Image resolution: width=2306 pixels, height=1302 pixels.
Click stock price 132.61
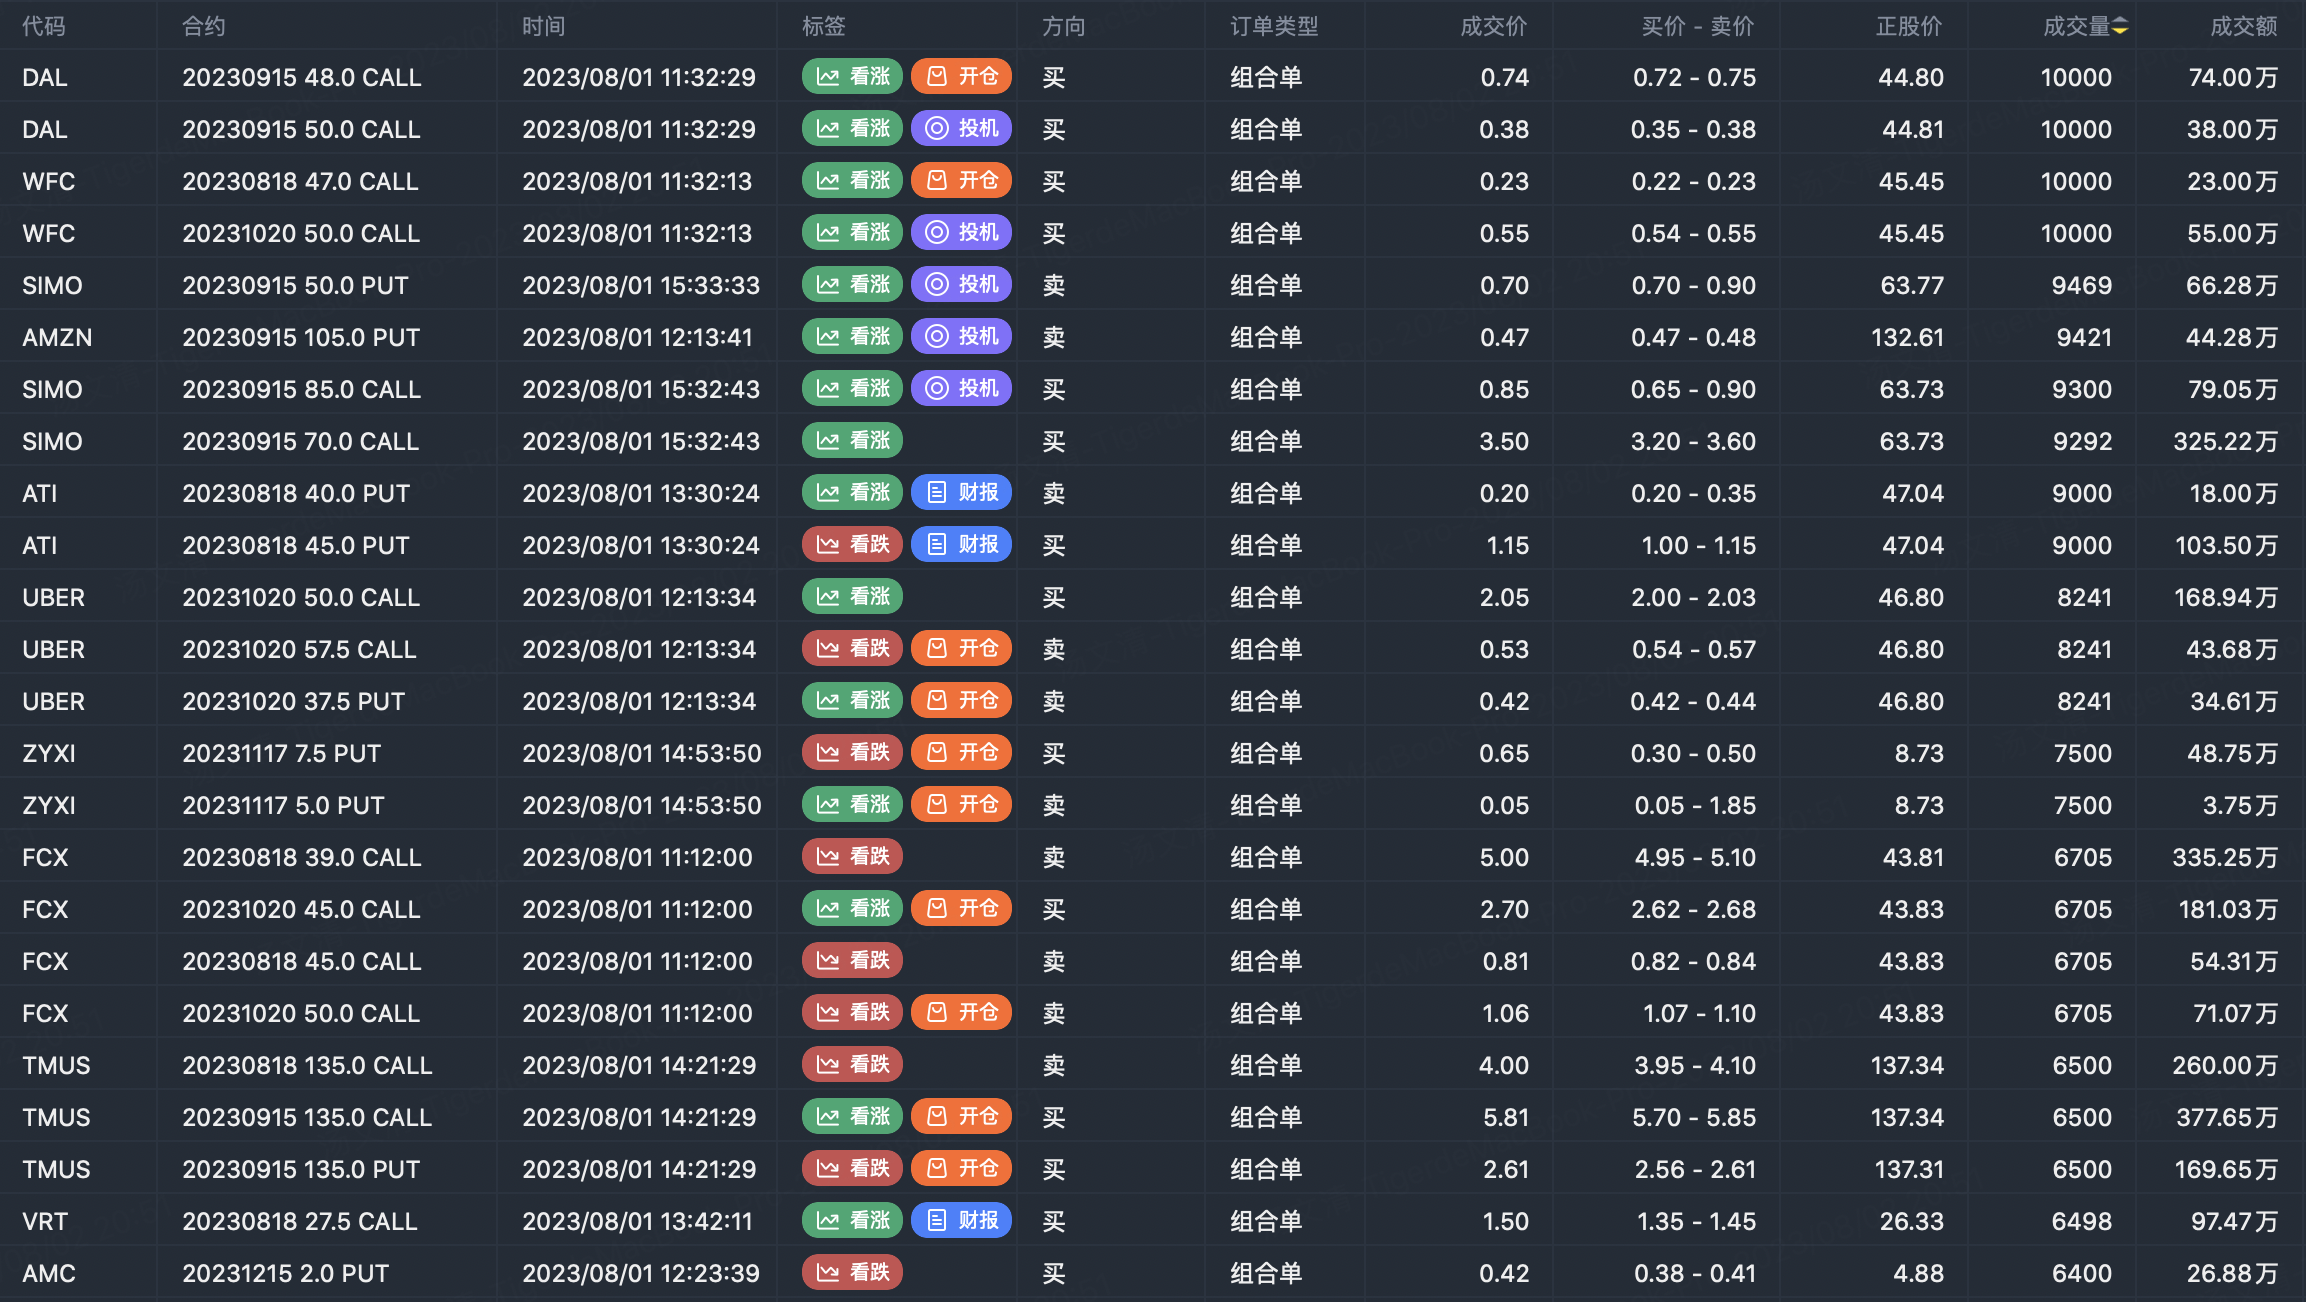[x=1907, y=337]
